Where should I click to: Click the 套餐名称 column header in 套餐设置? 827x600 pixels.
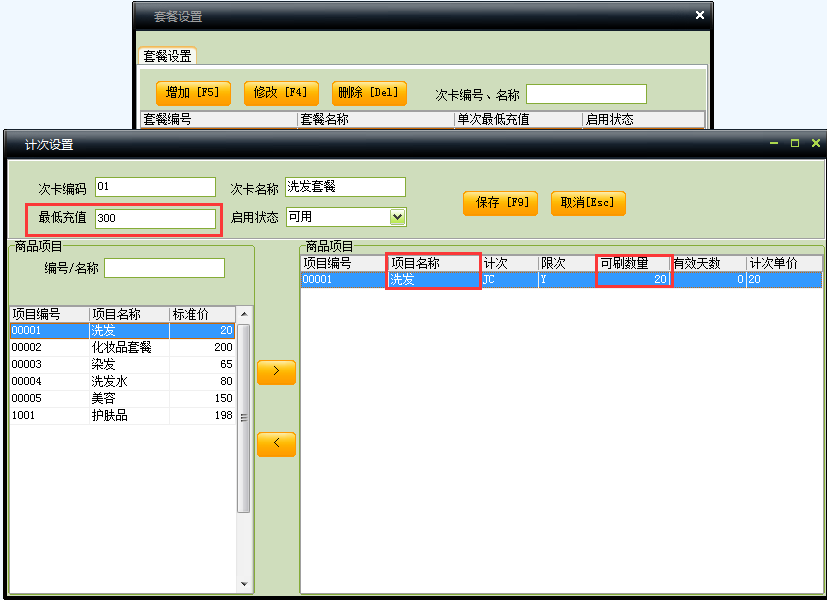pyautogui.click(x=376, y=119)
